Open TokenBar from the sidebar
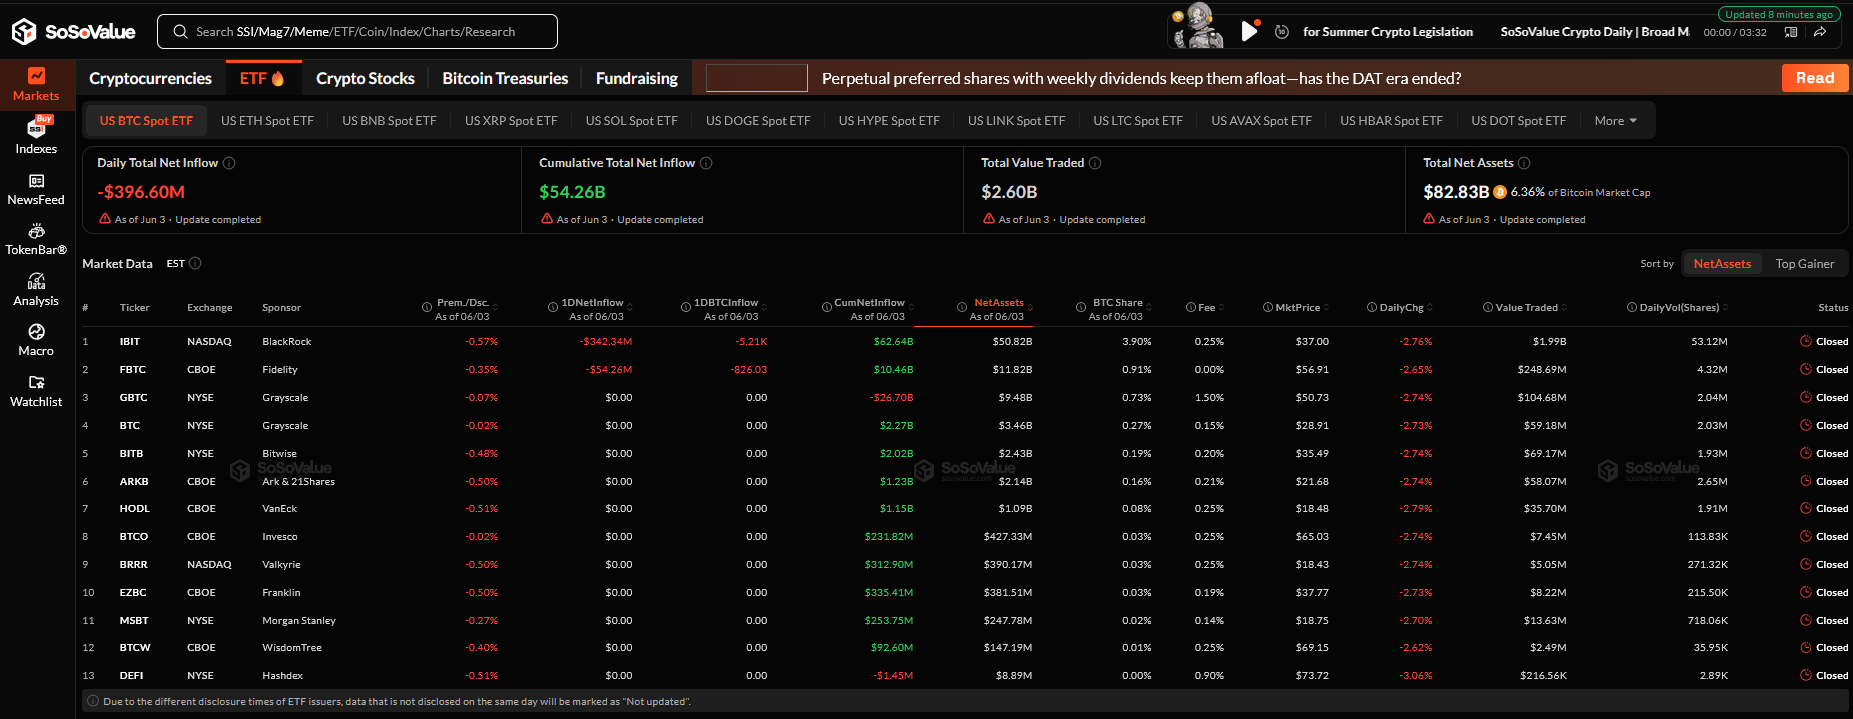The image size is (1853, 719). pos(36,240)
